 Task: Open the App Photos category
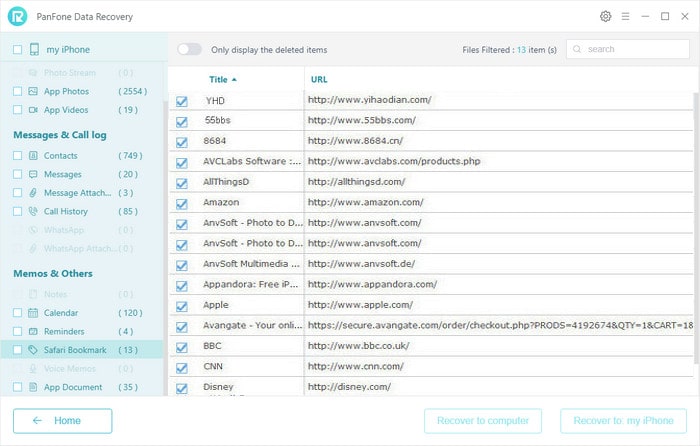[x=66, y=91]
